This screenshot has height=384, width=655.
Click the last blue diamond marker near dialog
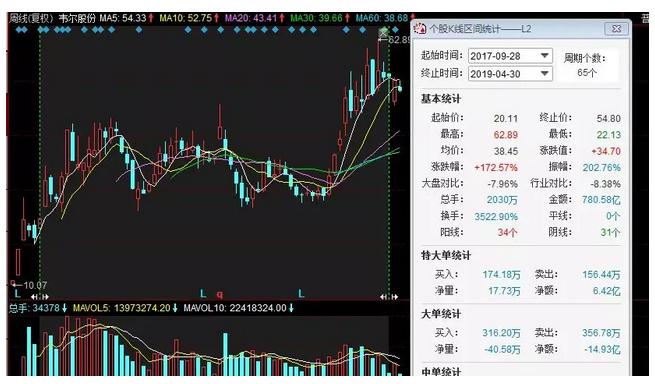click(395, 30)
